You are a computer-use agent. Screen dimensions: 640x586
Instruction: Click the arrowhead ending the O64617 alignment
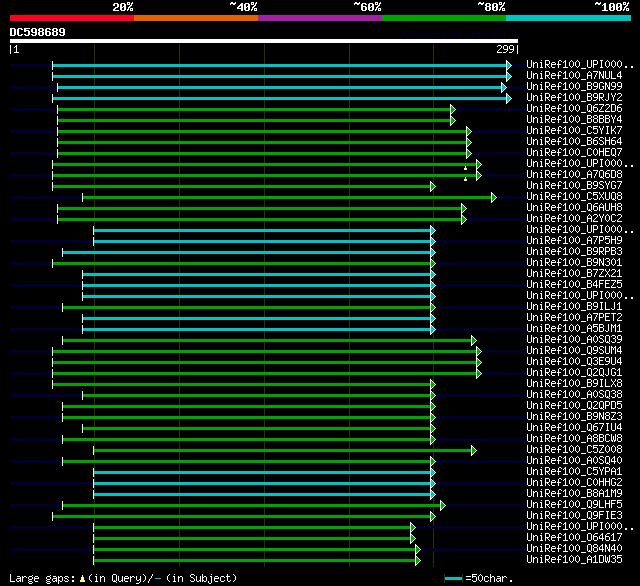tap(413, 538)
